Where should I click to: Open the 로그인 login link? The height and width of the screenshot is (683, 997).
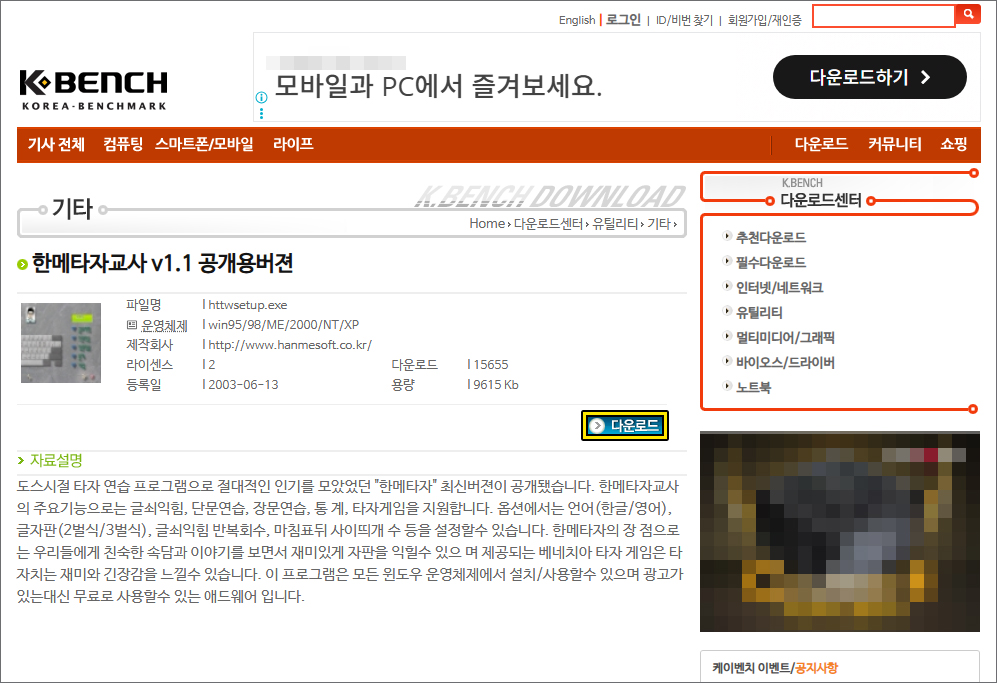[x=623, y=20]
